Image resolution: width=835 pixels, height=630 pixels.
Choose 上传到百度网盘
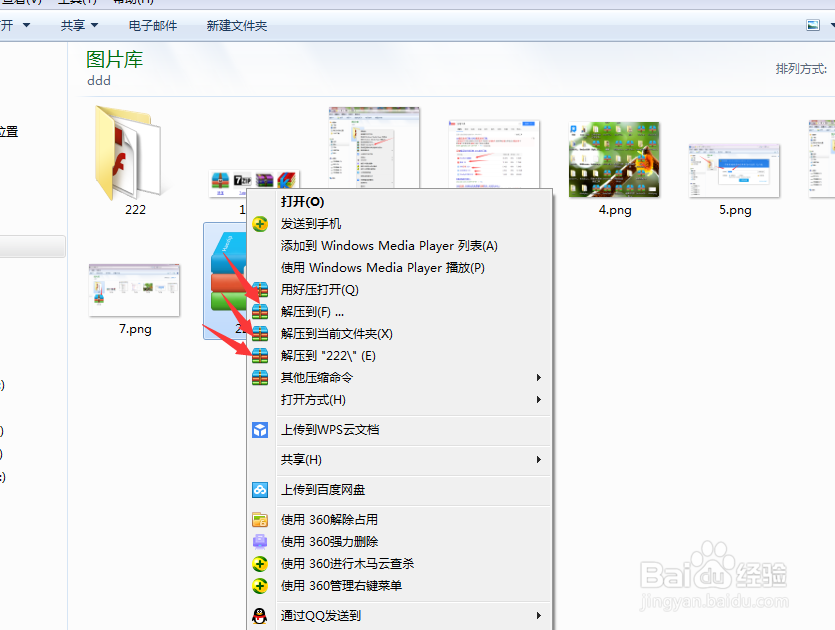pos(400,489)
